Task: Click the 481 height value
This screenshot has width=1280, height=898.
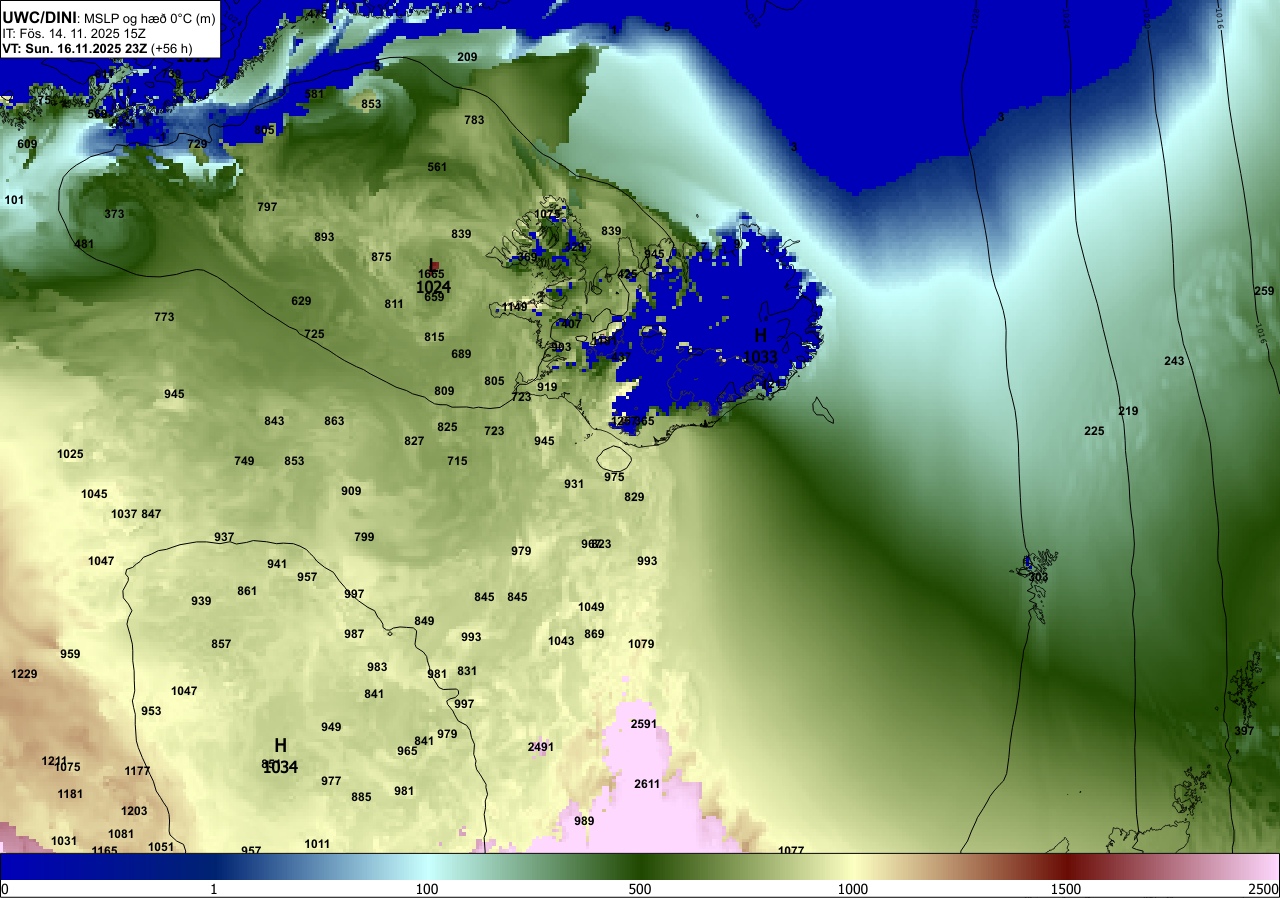Action: tap(84, 244)
